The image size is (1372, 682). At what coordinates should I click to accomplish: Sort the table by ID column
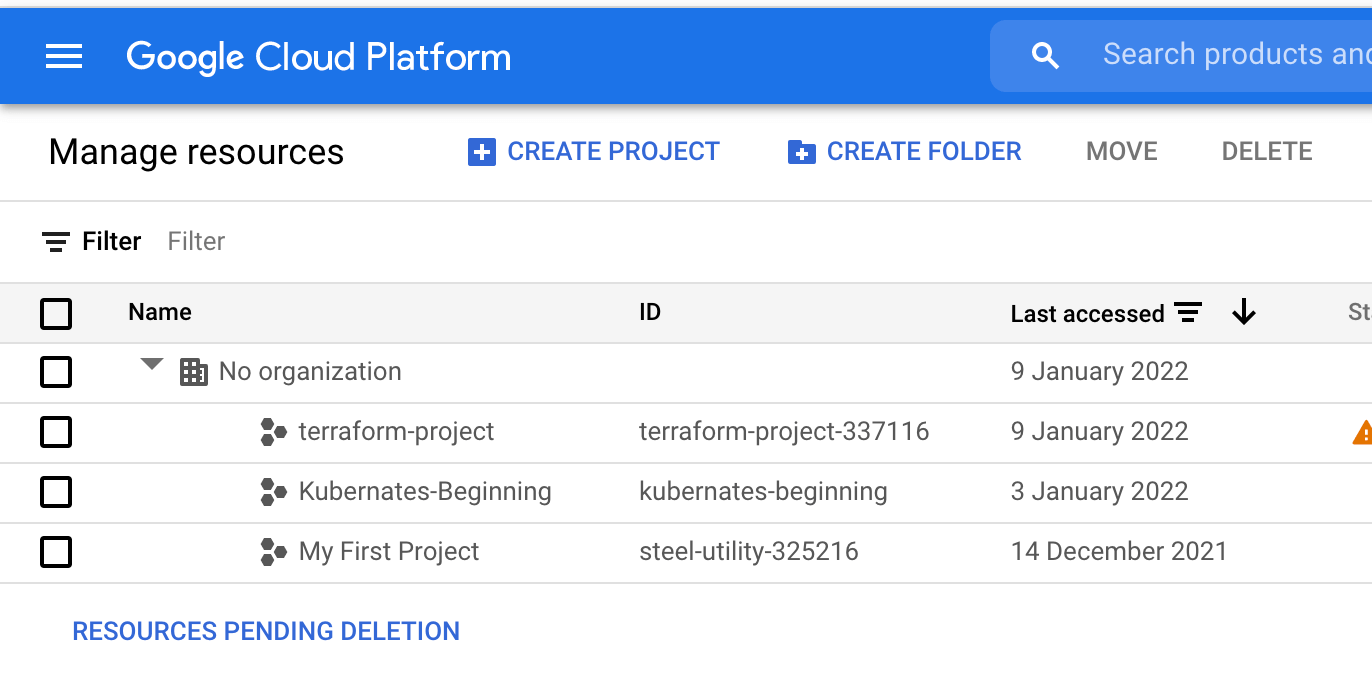(x=650, y=312)
